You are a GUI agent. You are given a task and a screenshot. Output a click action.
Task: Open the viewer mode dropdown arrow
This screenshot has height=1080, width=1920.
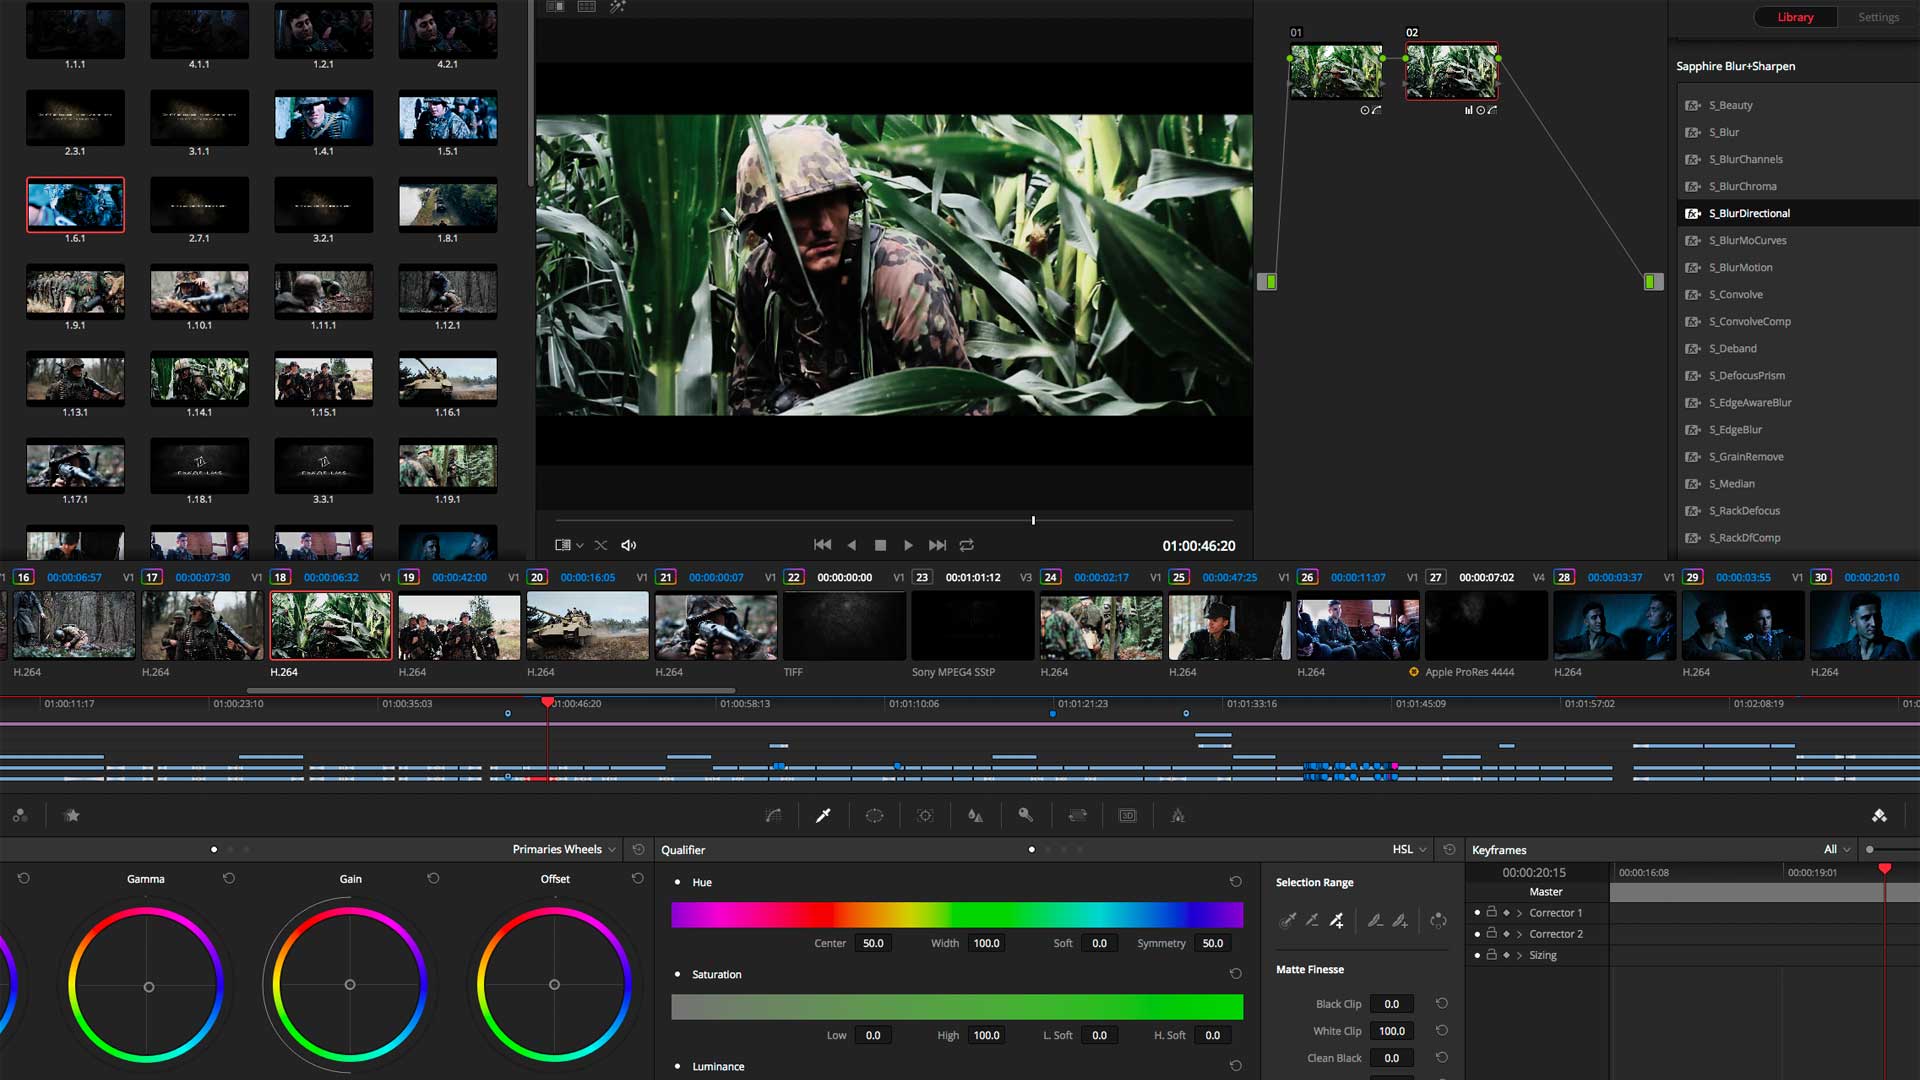[580, 545]
